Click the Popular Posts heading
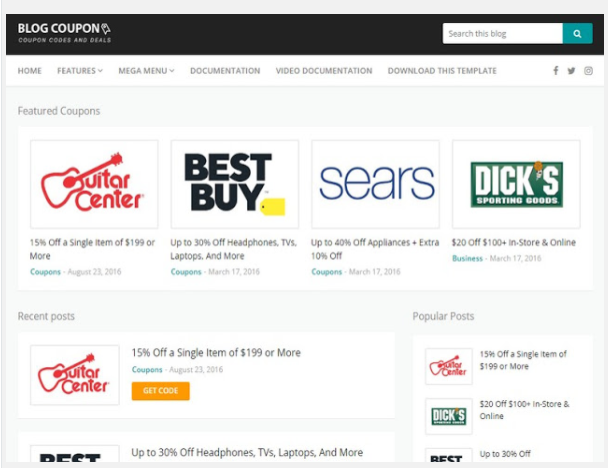This screenshot has height=468, width=608. (x=443, y=316)
